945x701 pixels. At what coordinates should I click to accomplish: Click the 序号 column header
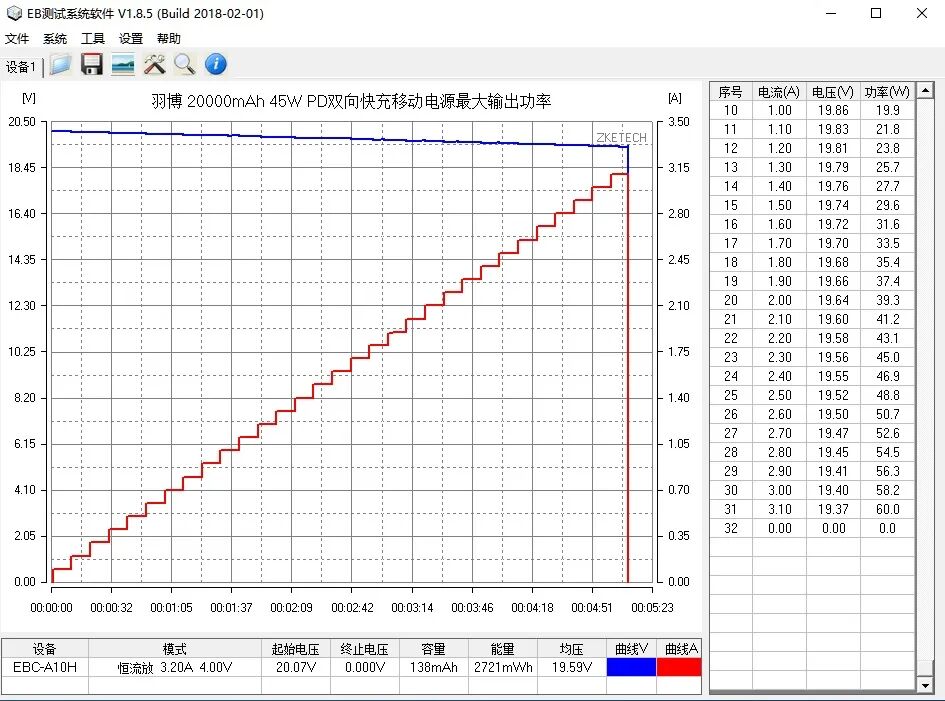pyautogui.click(x=730, y=92)
